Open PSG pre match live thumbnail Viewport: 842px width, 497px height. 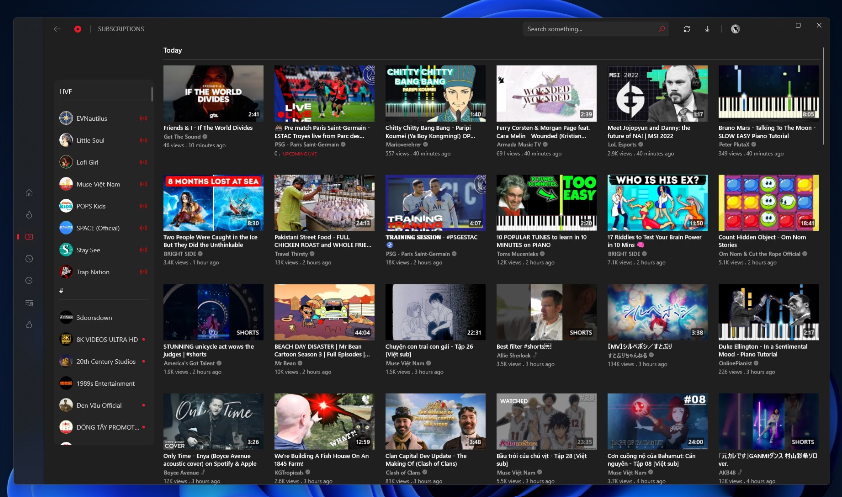[324, 93]
